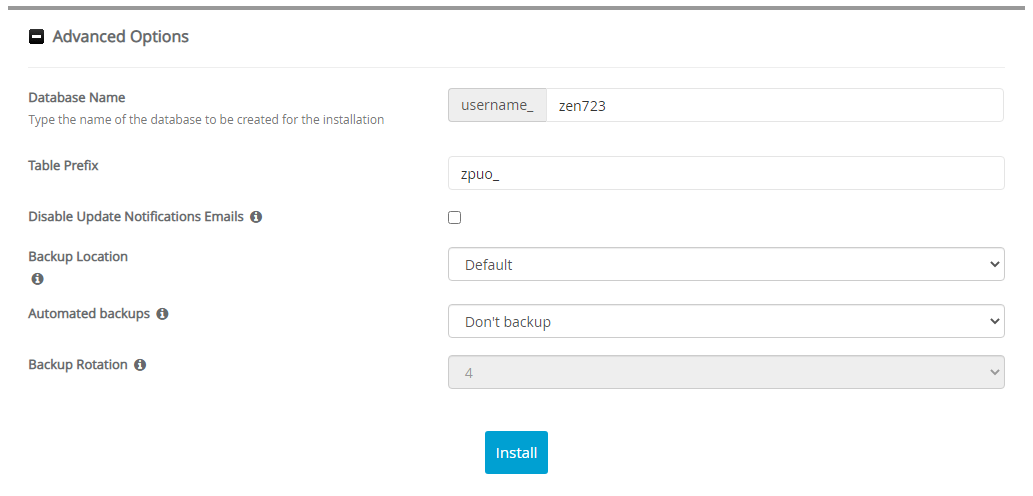The width and height of the screenshot is (1033, 496).
Task: Click the info icon under Backup Location
Action: tap(37, 278)
